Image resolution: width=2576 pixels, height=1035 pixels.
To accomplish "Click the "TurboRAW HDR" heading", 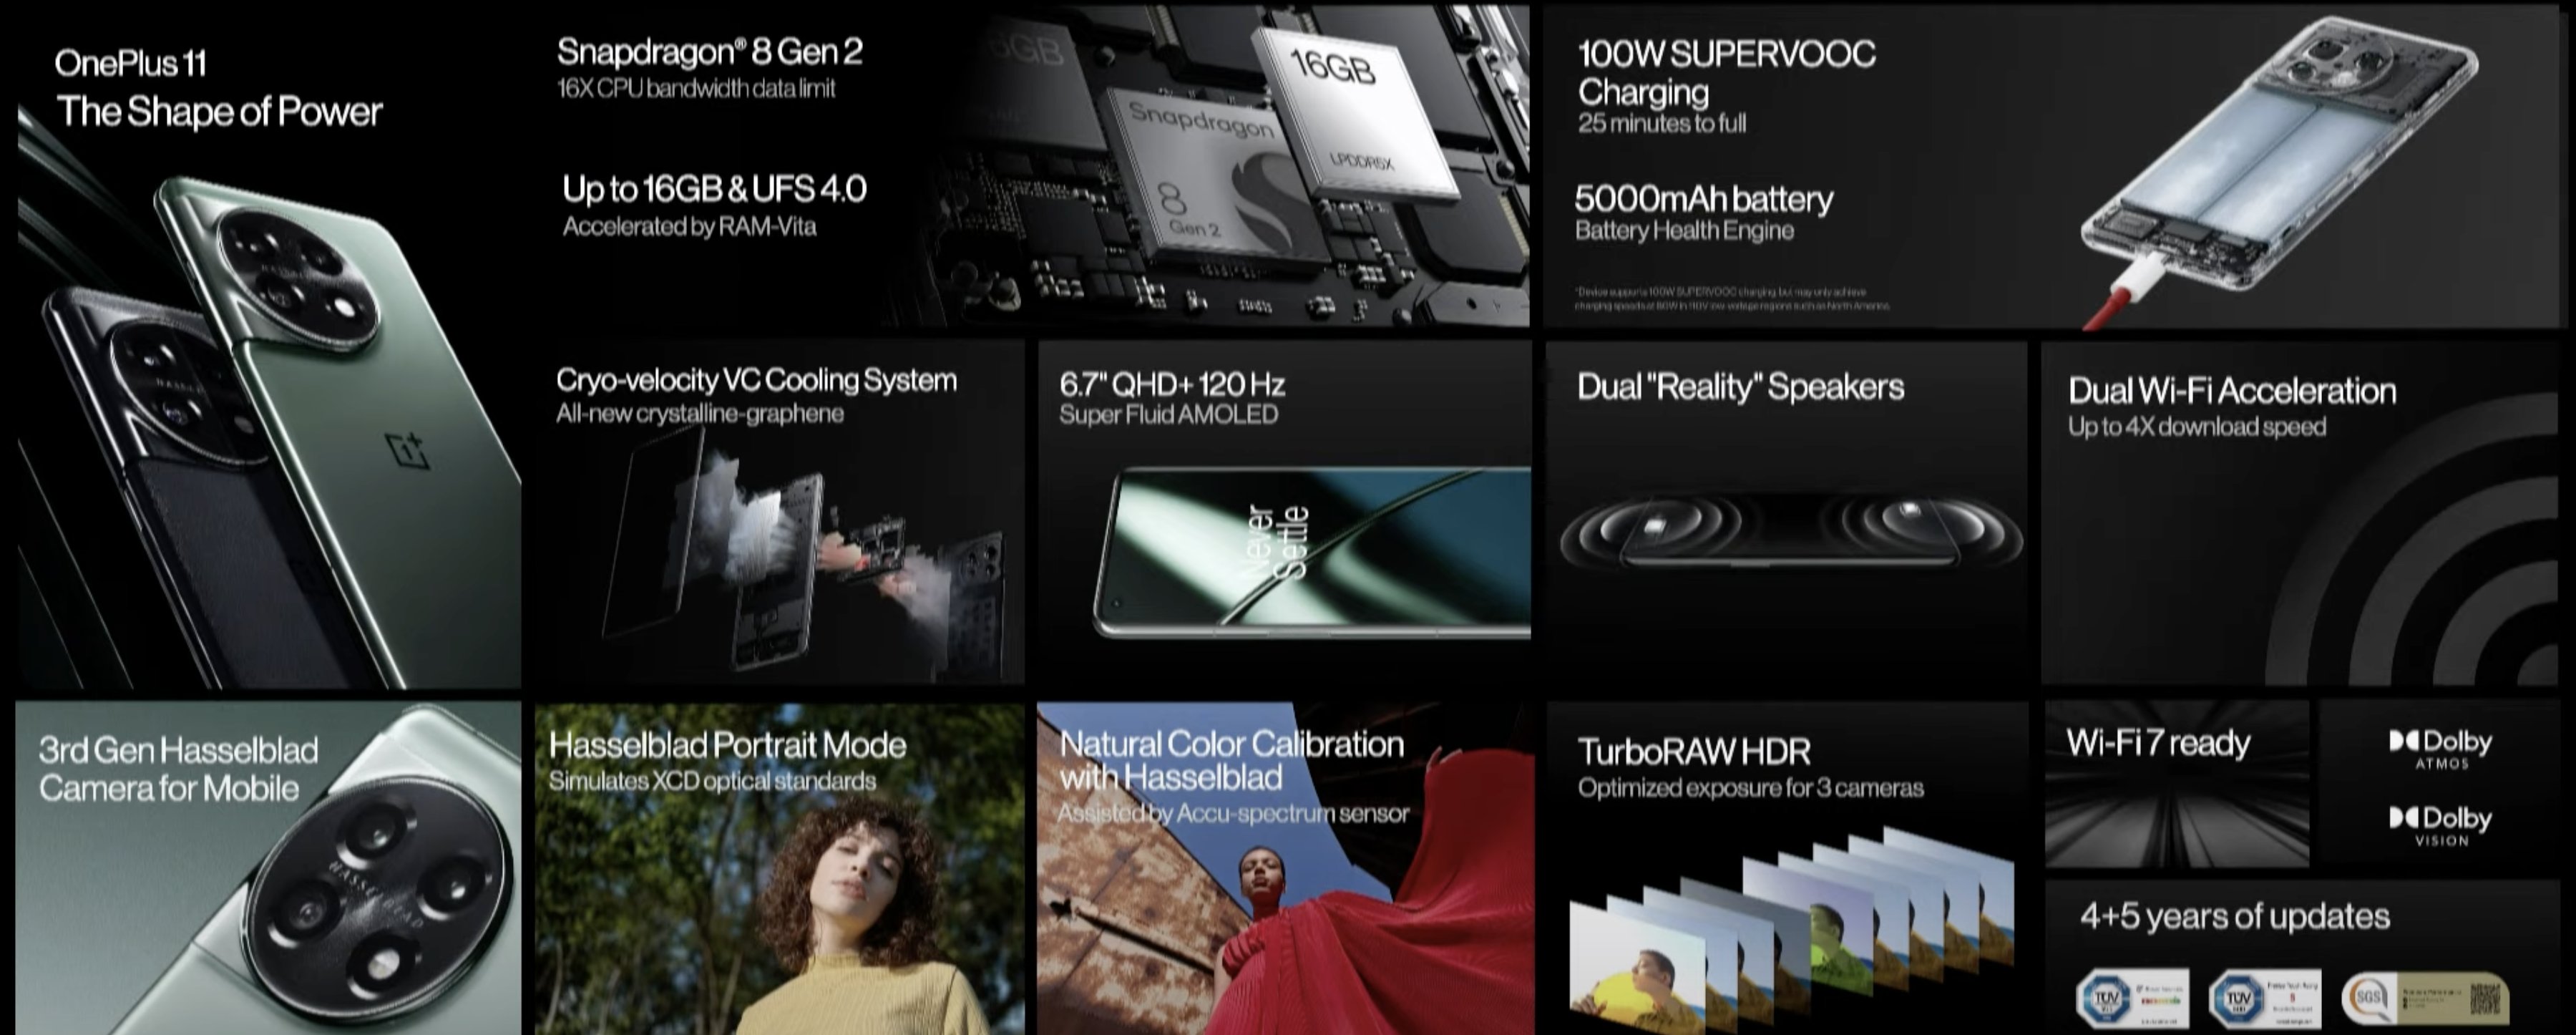I will tap(1694, 751).
